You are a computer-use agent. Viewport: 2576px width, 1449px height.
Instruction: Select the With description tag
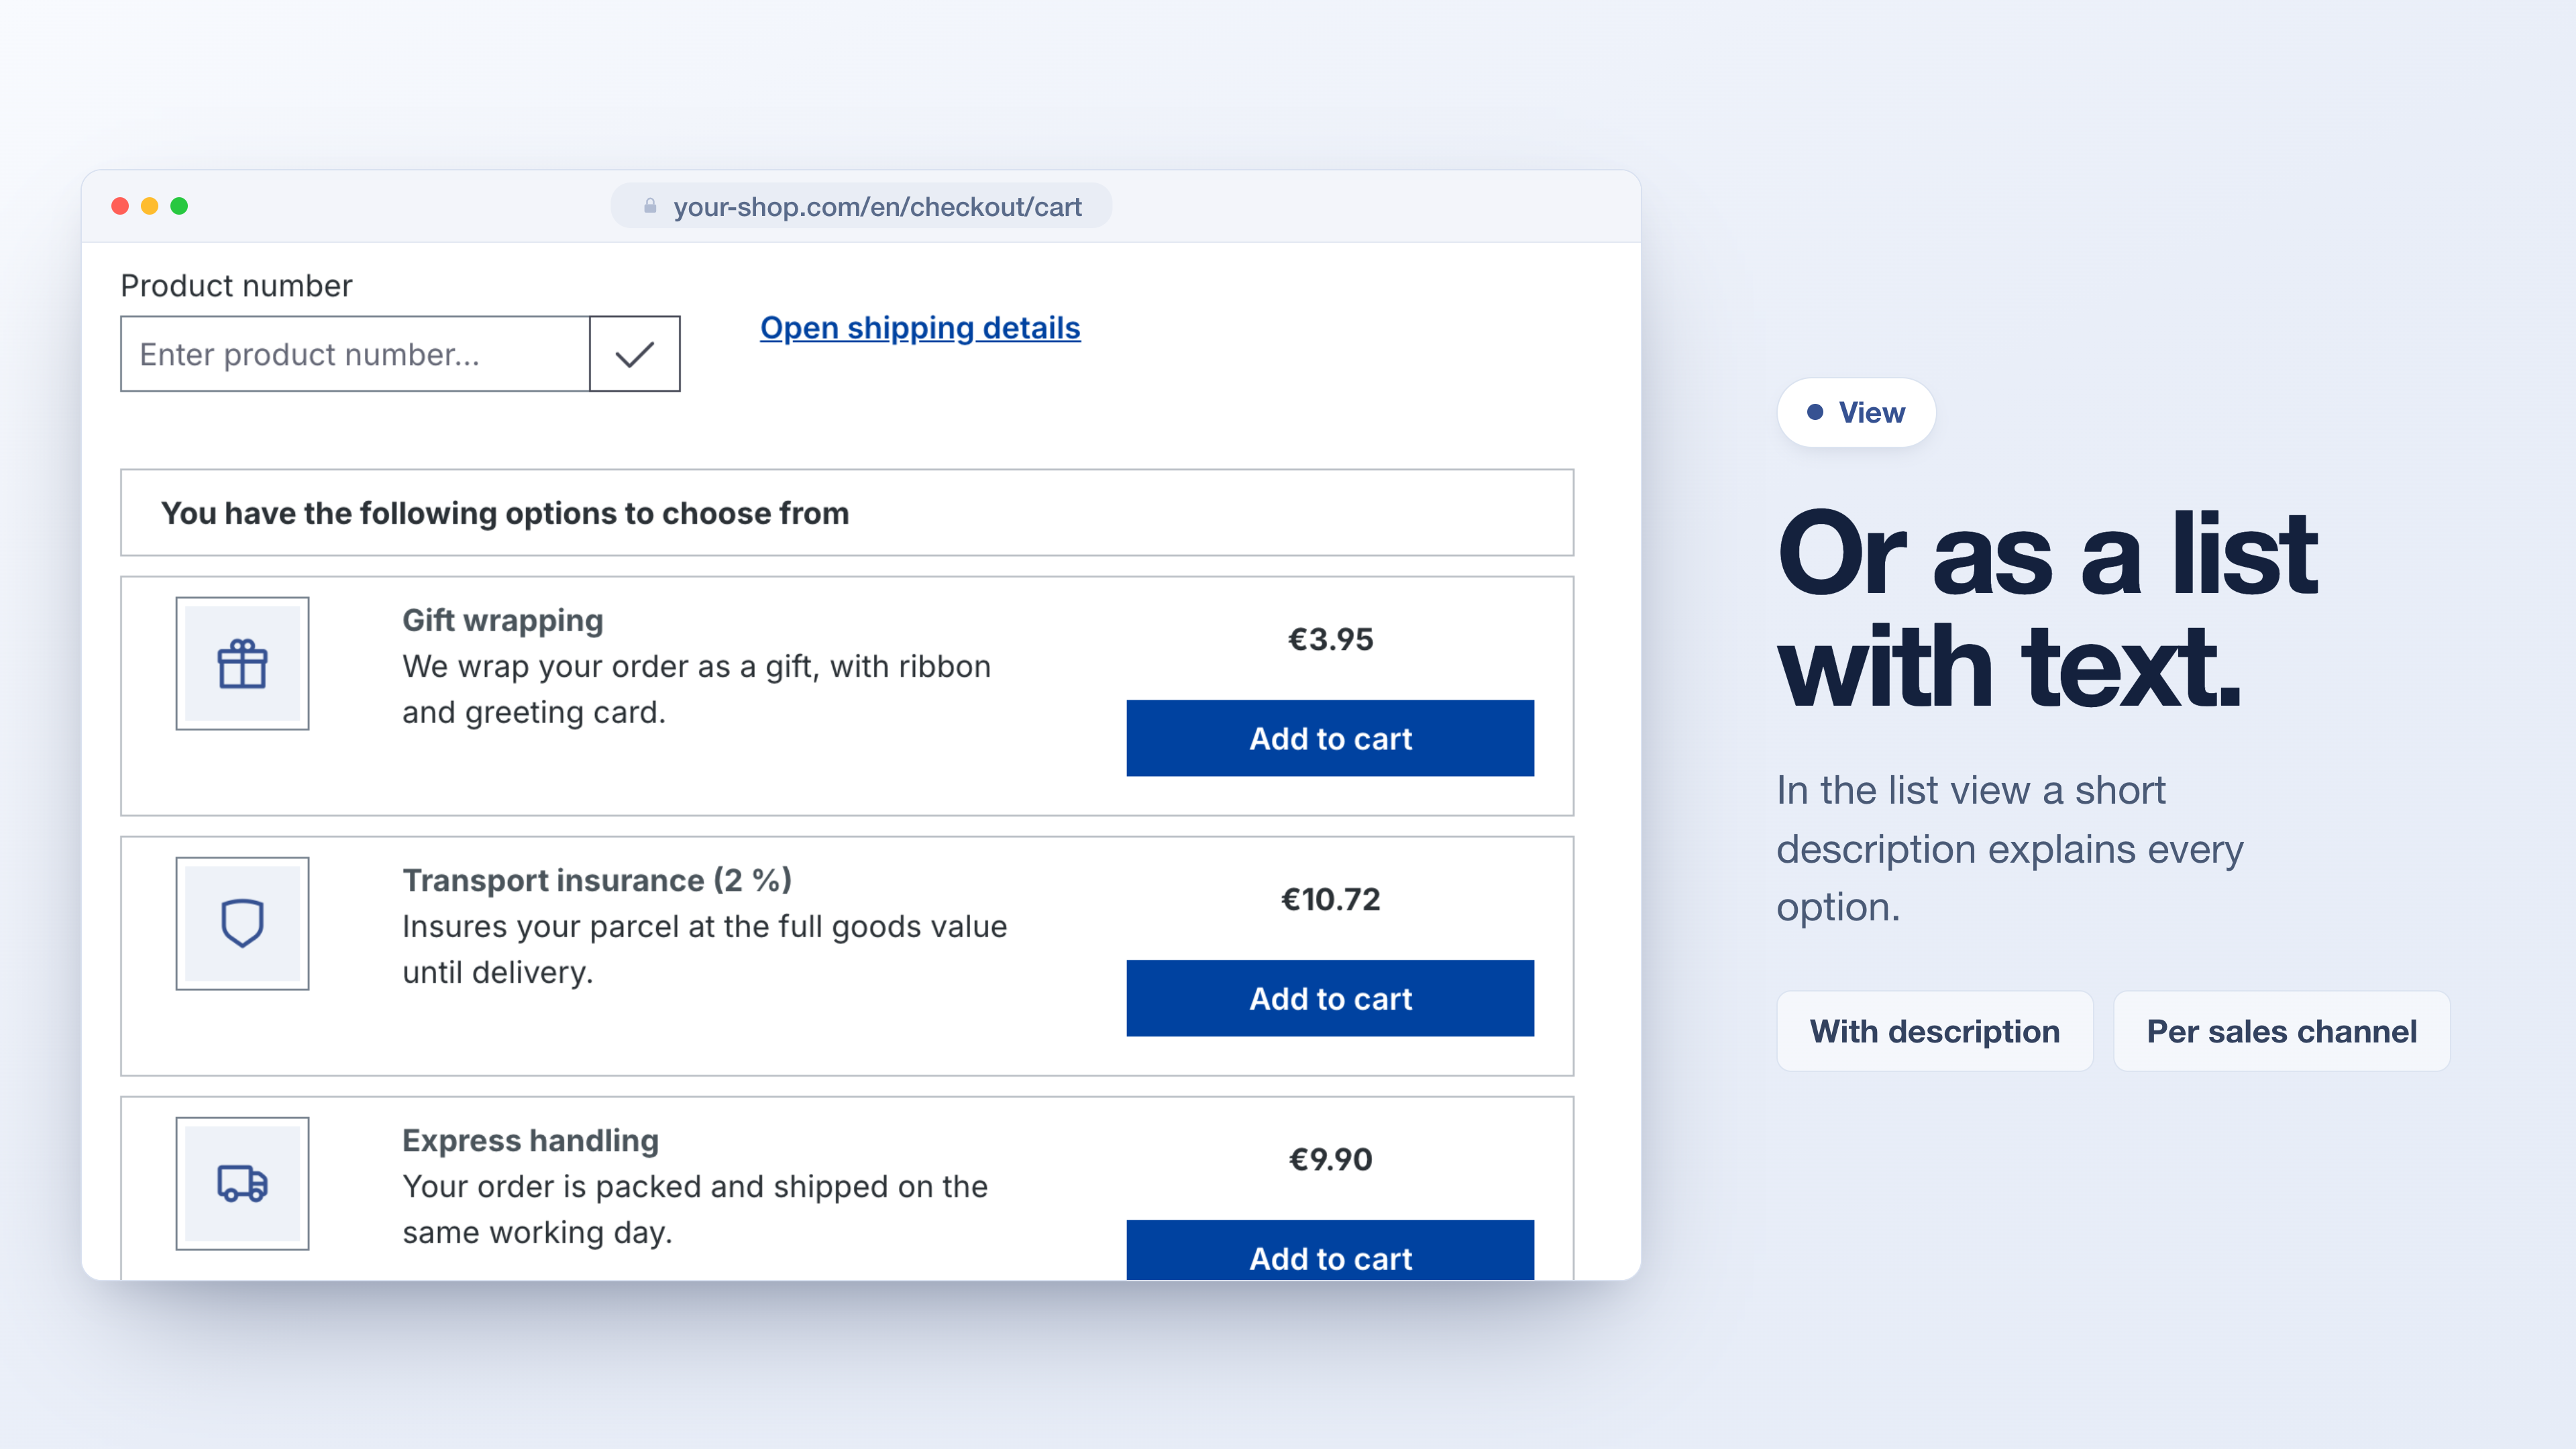click(x=1935, y=1031)
